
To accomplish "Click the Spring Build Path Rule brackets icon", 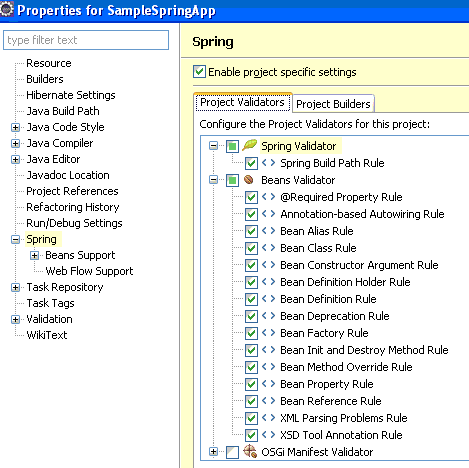I will coord(268,163).
